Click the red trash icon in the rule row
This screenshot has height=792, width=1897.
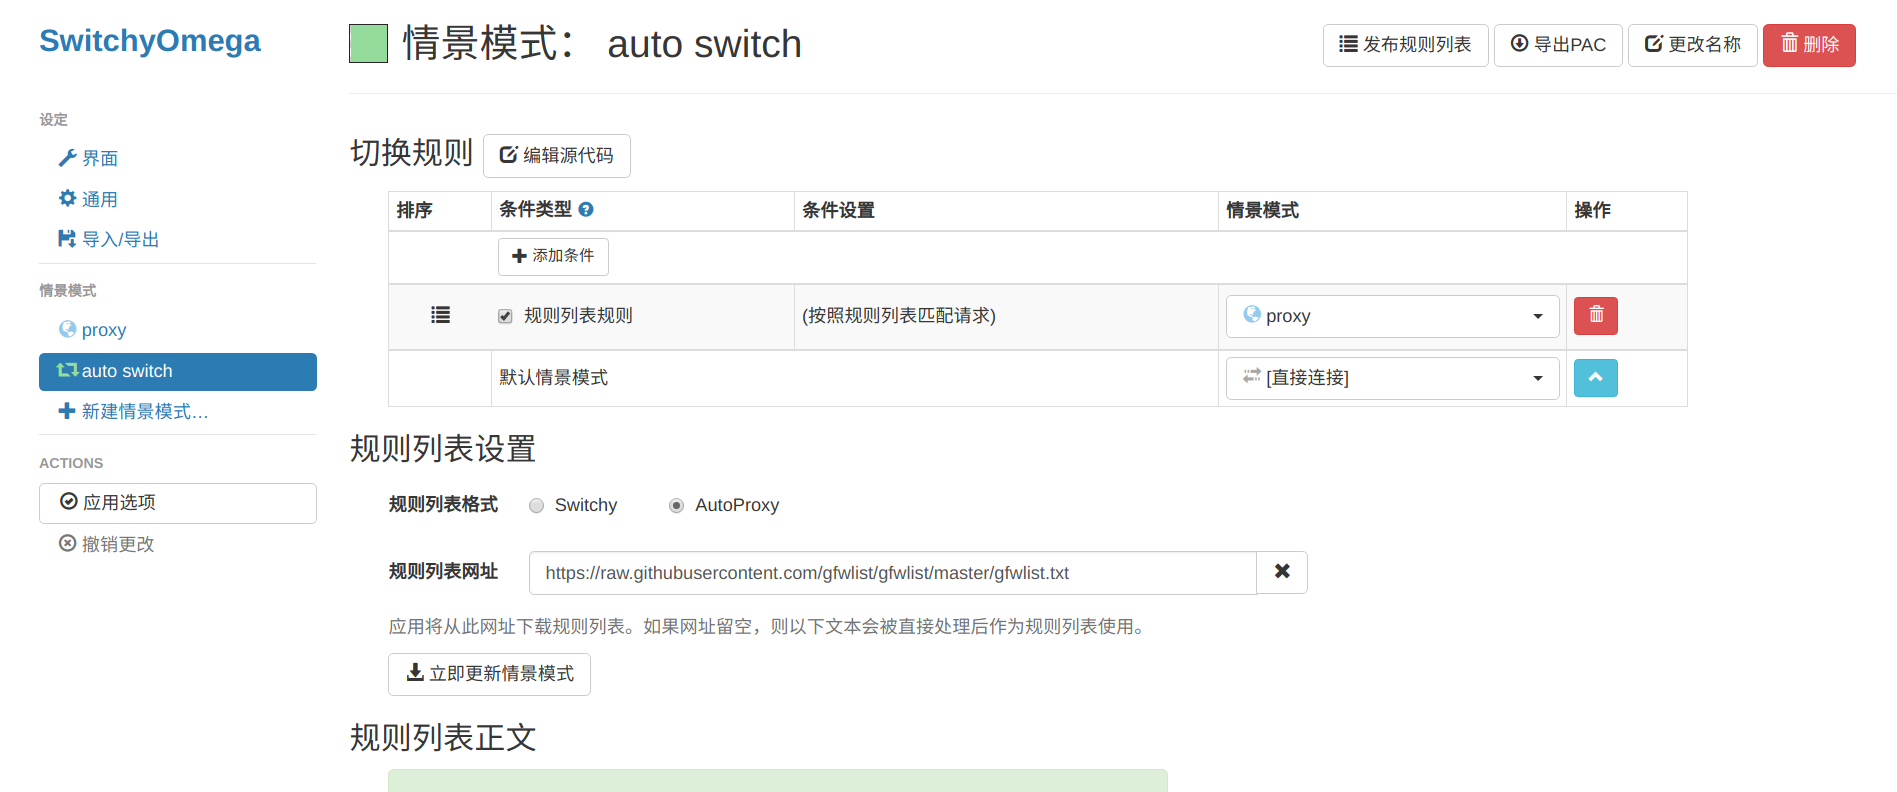point(1596,316)
